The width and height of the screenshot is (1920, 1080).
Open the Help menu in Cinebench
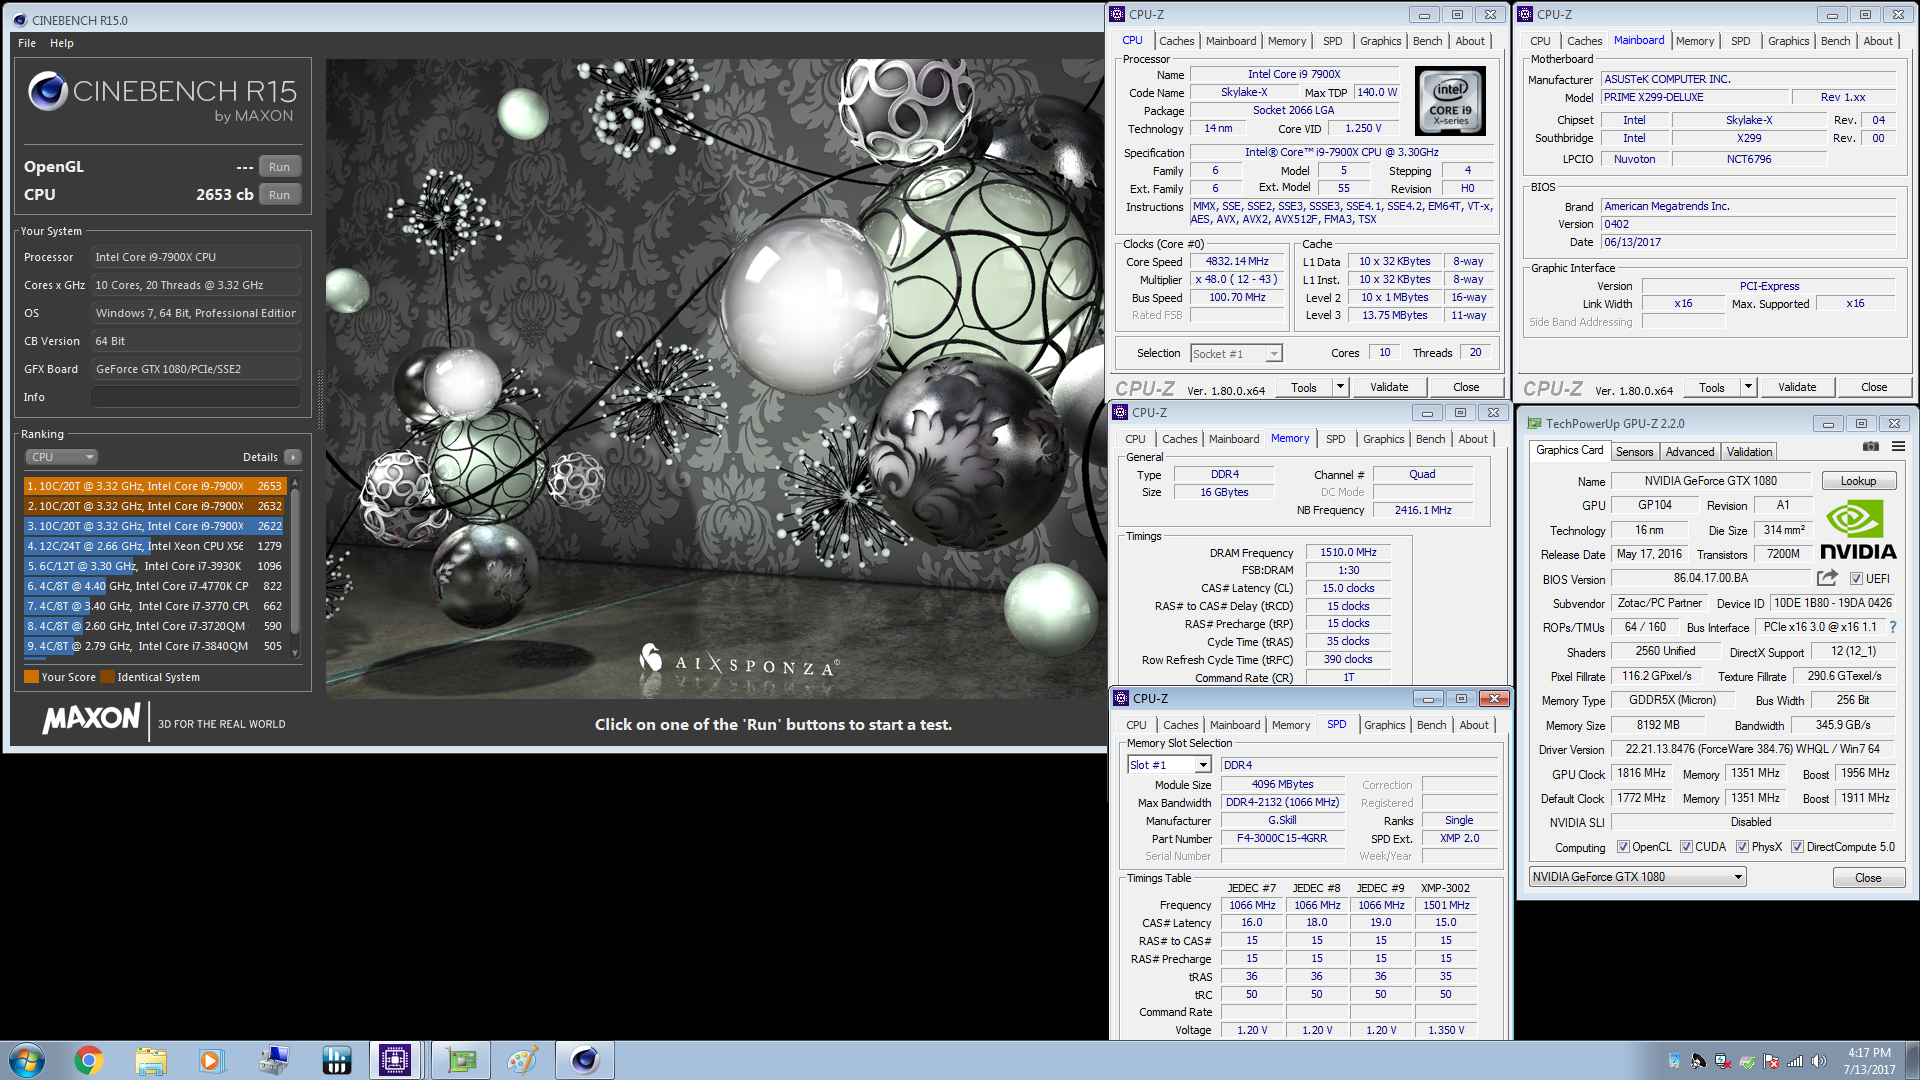point(62,43)
